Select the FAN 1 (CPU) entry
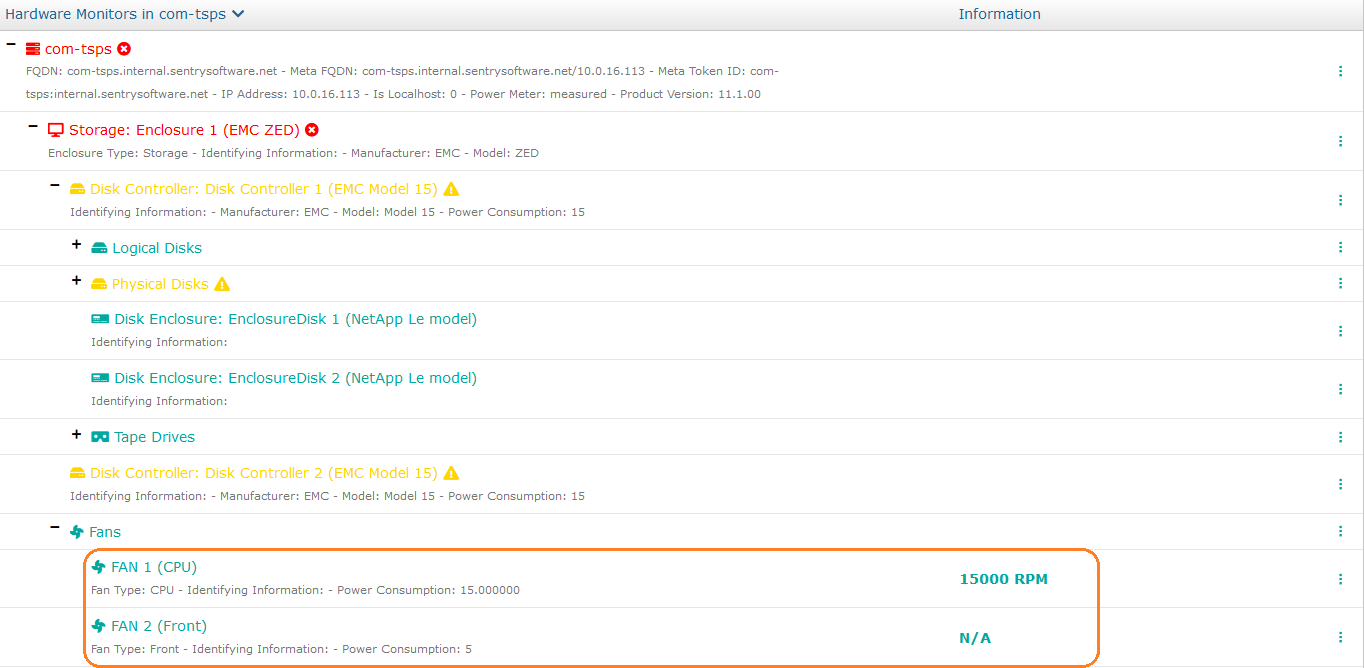 pos(154,567)
